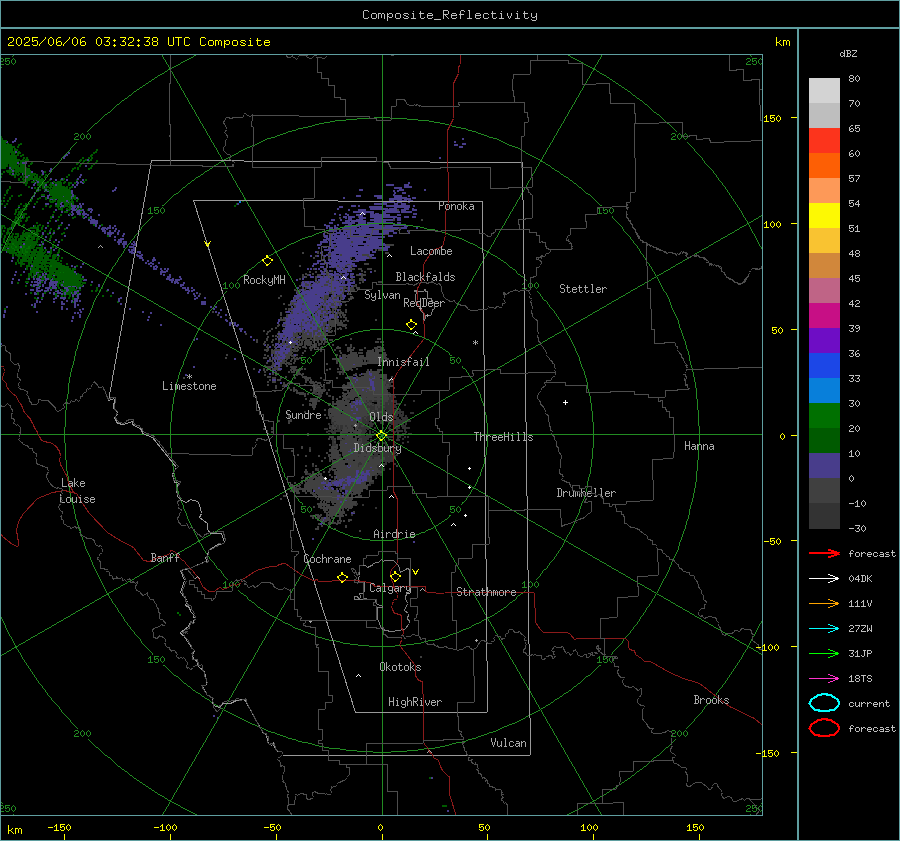This screenshot has height=841, width=900.
Task: Click the yellow diamond marker near Cochrane
Action: coord(343,577)
